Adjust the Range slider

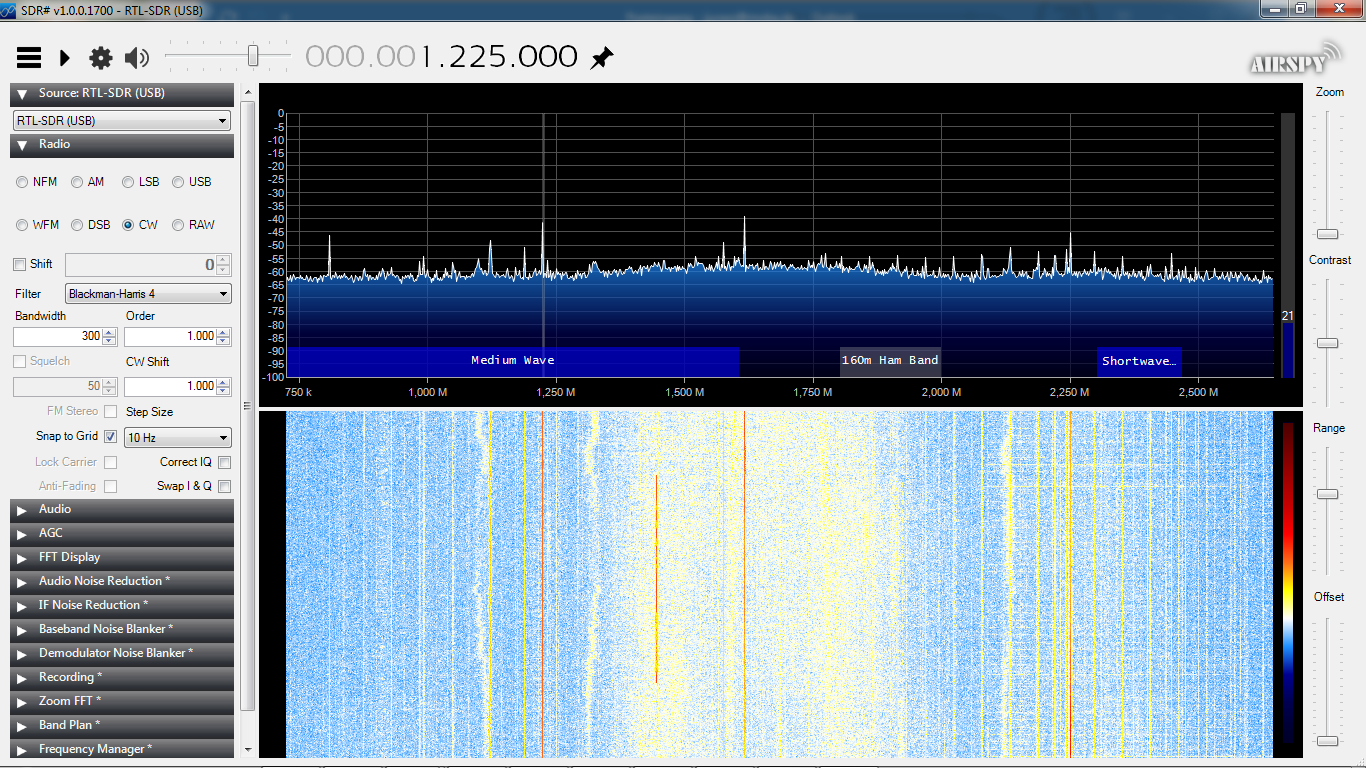(1327, 494)
